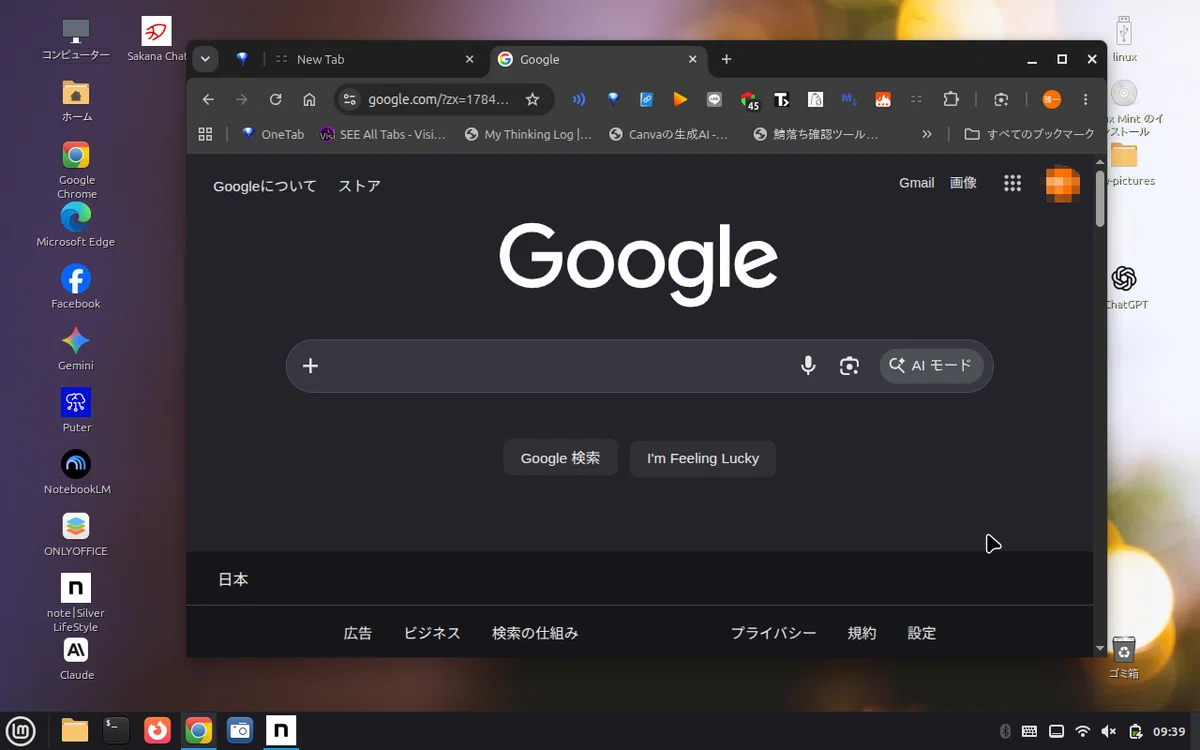The image size is (1200, 750).
Task: Open terminal from taskbar
Action: [x=116, y=731]
